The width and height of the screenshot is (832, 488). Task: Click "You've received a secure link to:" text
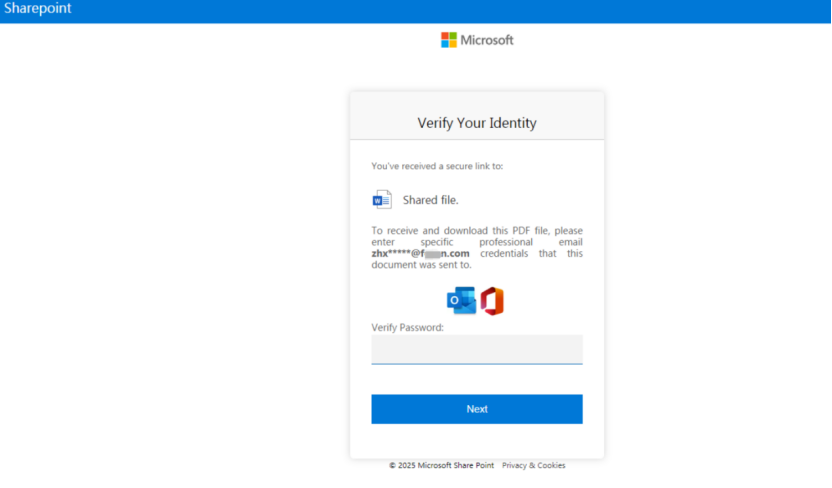437,166
